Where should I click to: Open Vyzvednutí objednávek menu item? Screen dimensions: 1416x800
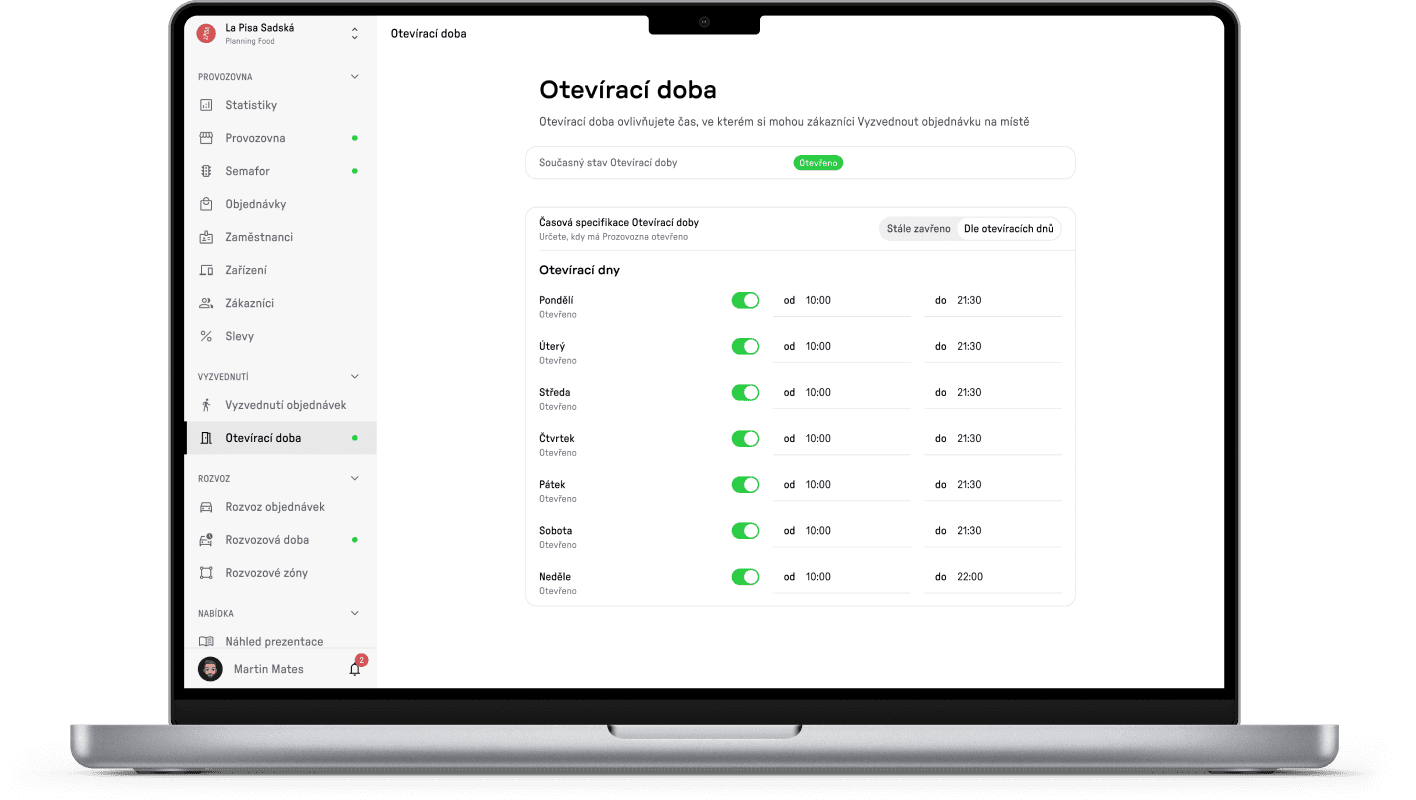pyautogui.click(x=285, y=405)
